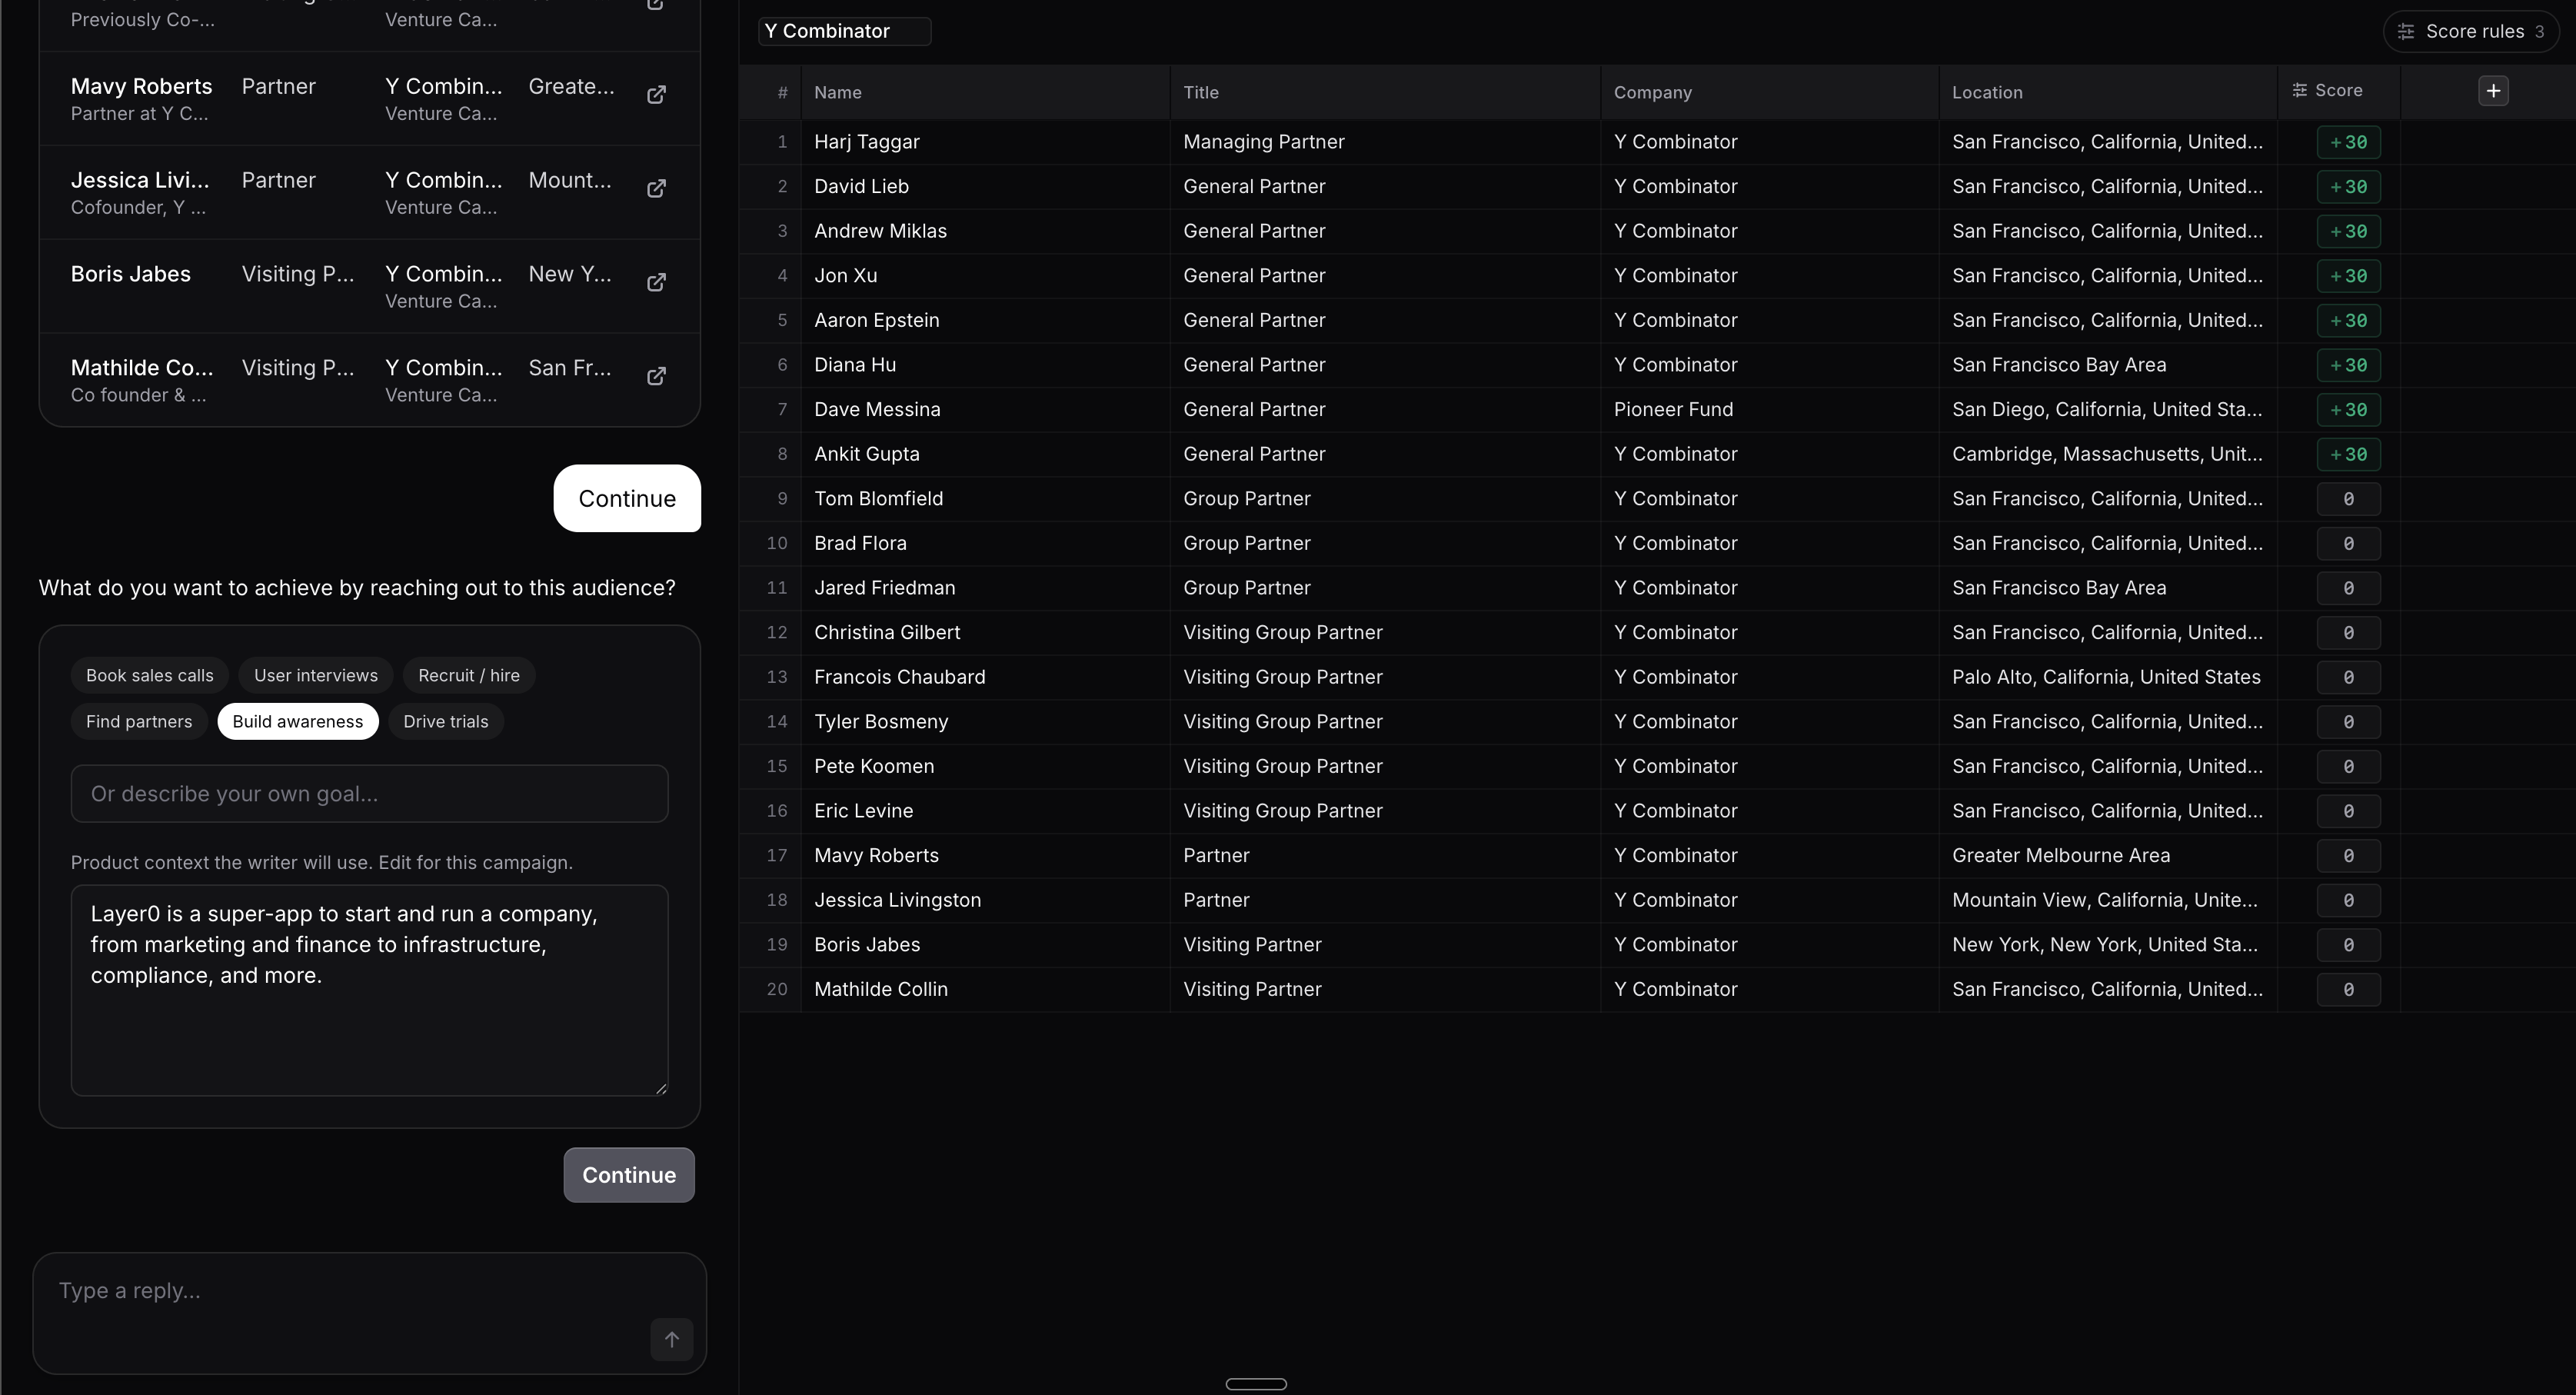Open external link for Mathilde Co... card

pos(656,377)
